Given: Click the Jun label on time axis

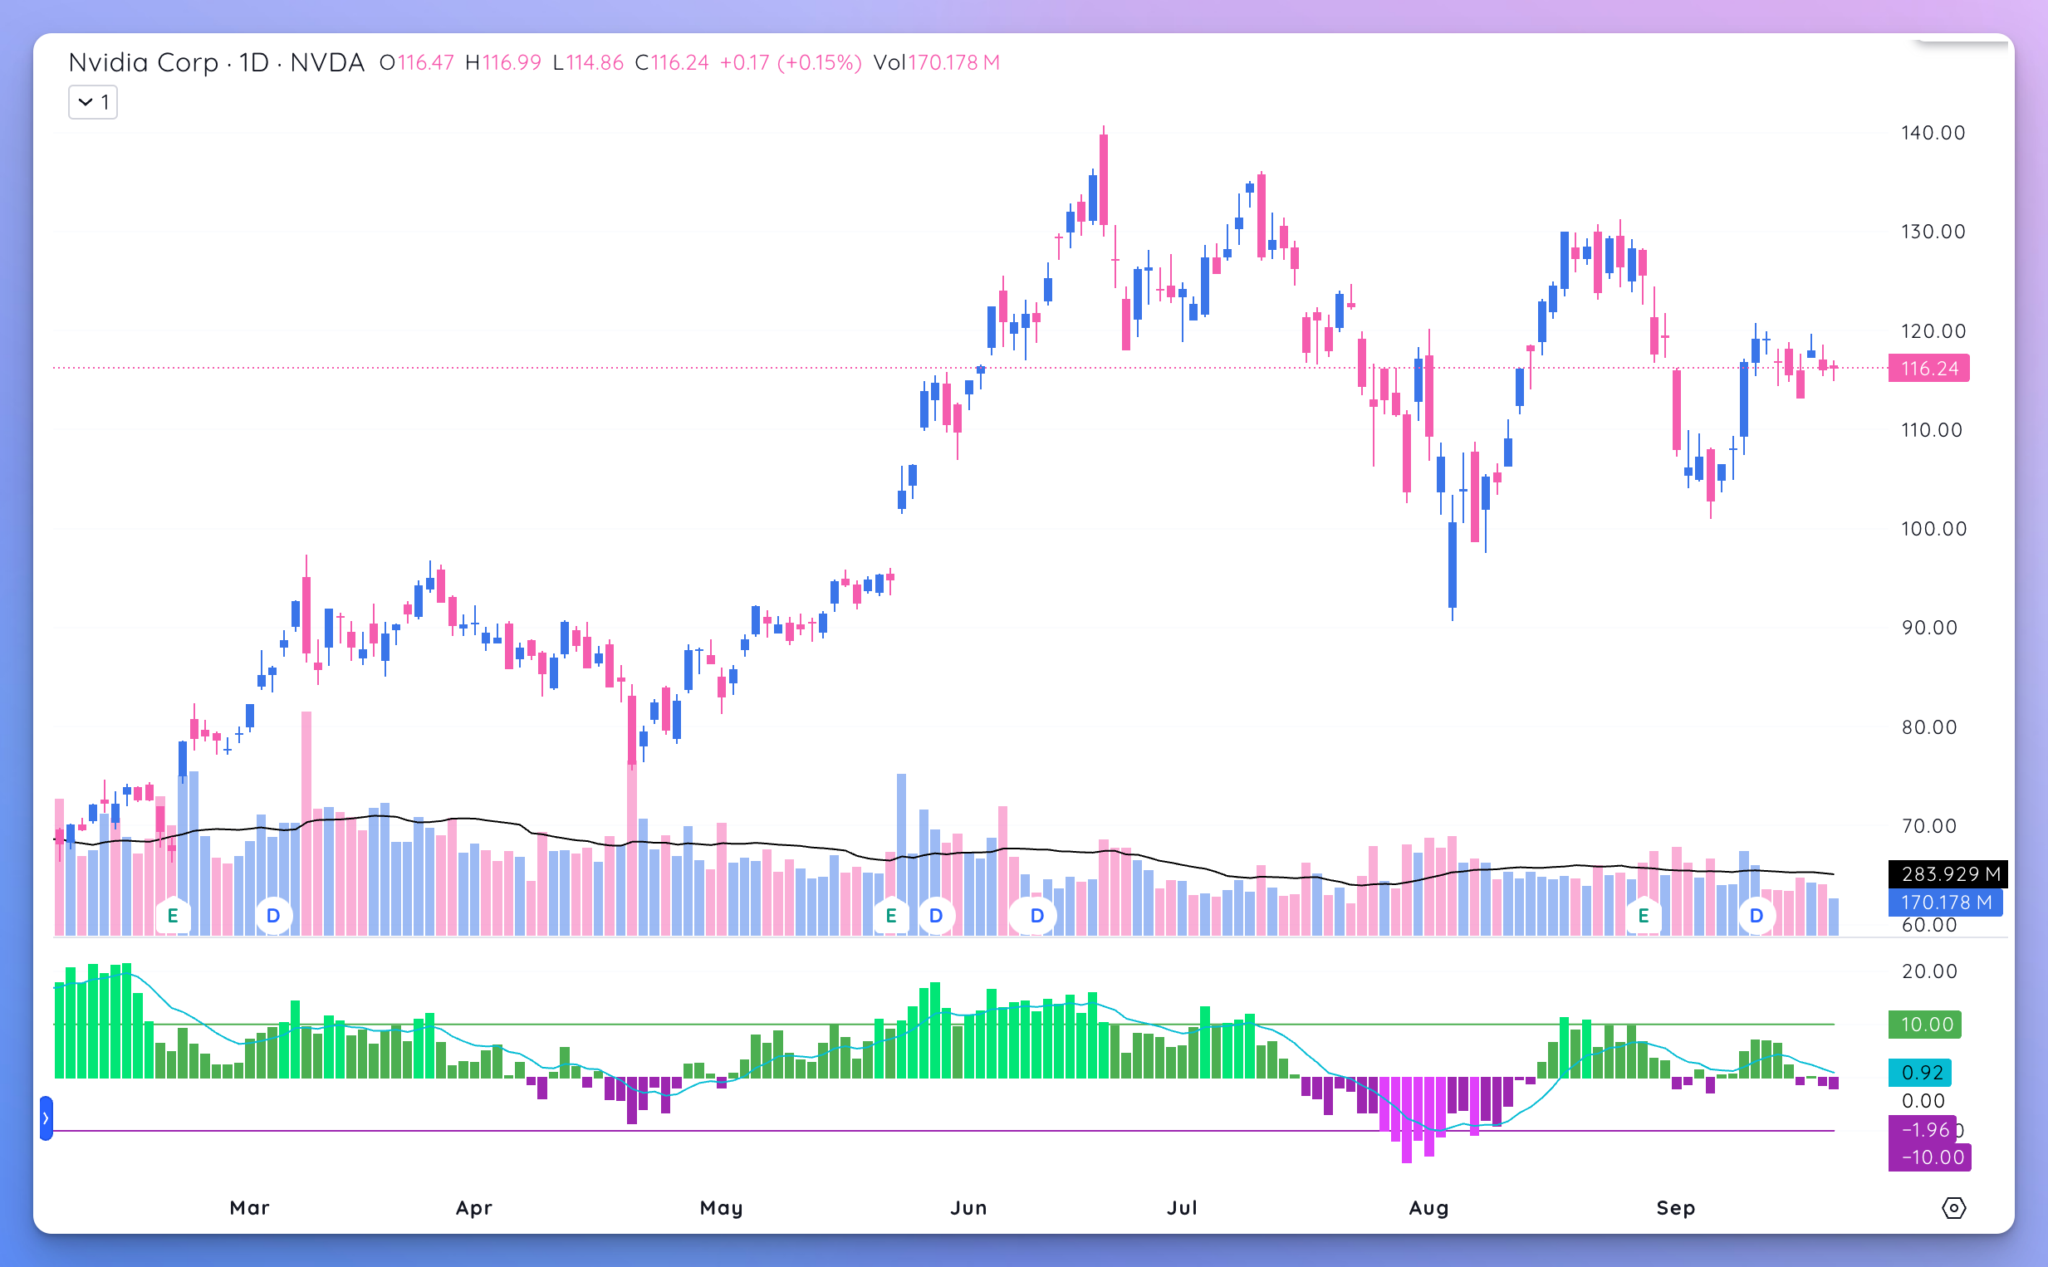Looking at the screenshot, I should click(x=968, y=1208).
